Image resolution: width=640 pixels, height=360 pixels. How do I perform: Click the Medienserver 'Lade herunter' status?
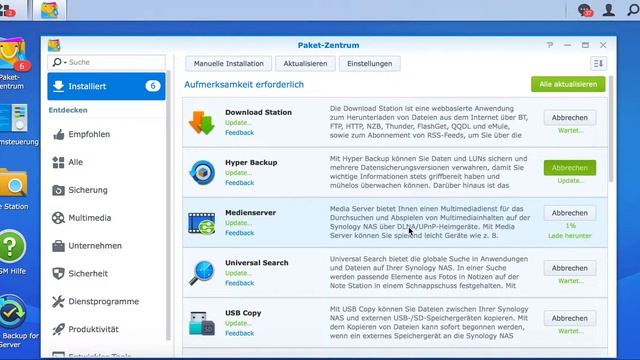(569, 236)
